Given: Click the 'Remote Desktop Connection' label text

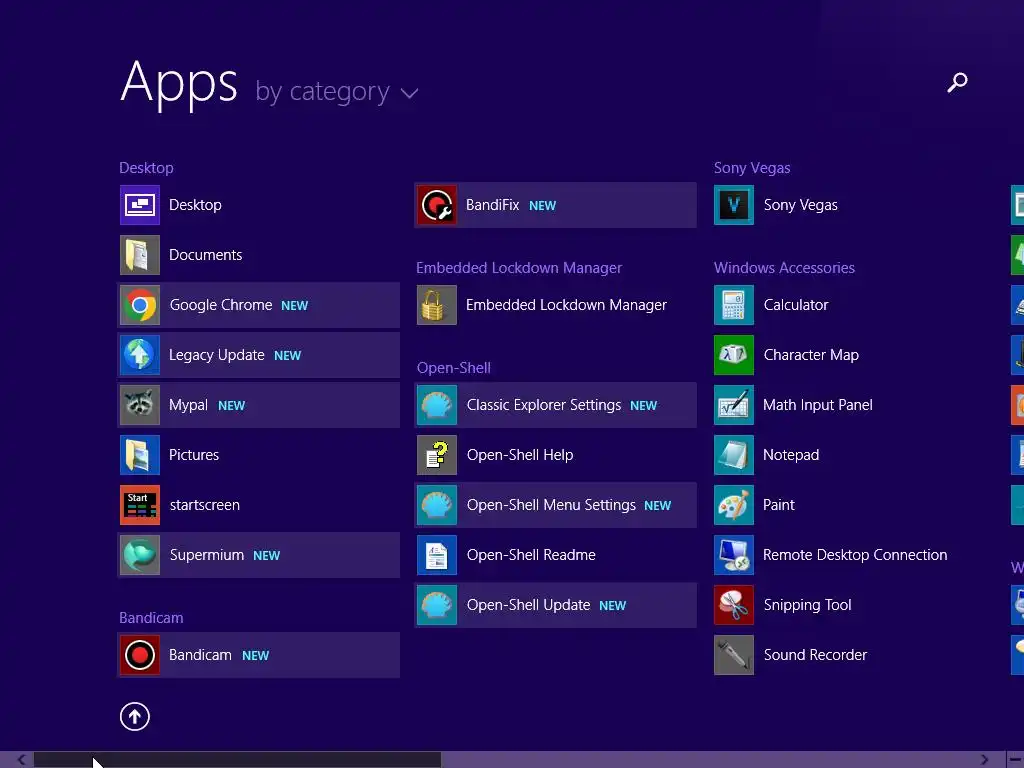Looking at the screenshot, I should 855,555.
